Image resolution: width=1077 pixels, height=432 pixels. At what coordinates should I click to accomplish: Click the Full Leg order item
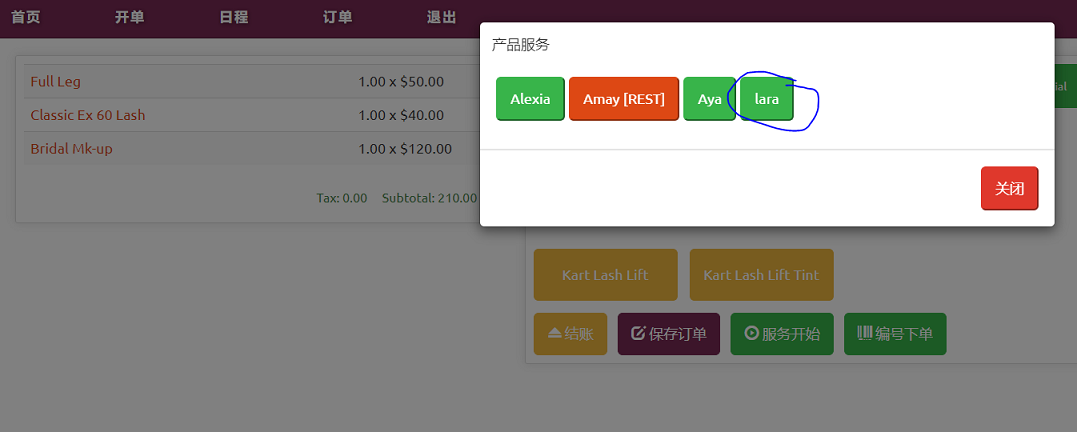tap(56, 81)
